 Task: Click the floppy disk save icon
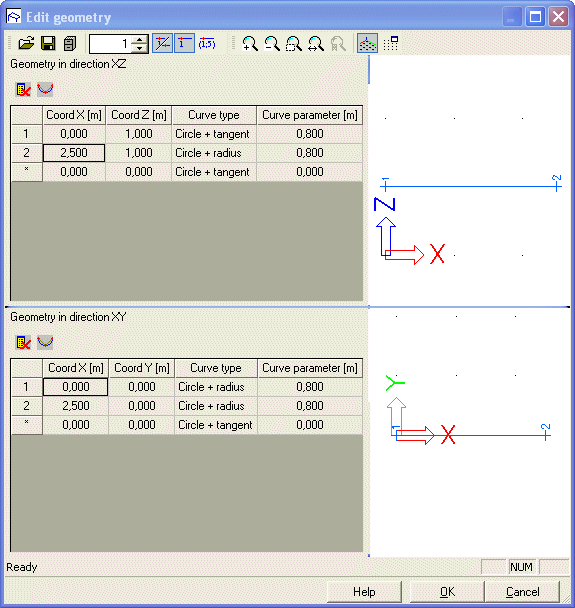(x=48, y=43)
